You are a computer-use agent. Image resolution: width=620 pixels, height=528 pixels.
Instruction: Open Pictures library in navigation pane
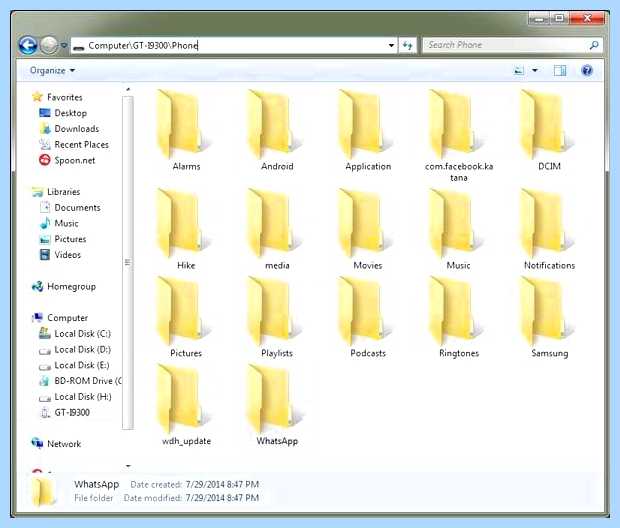point(63,239)
